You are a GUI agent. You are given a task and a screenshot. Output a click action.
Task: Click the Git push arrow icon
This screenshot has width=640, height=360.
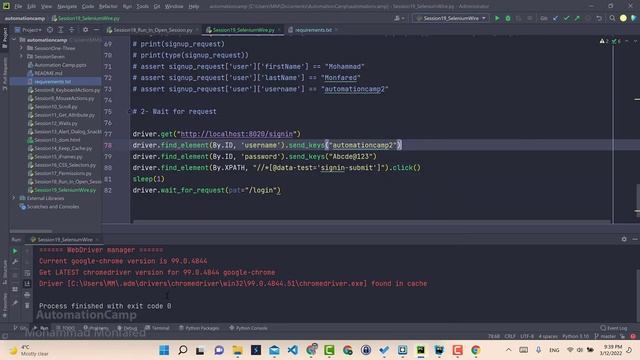click(x=577, y=18)
